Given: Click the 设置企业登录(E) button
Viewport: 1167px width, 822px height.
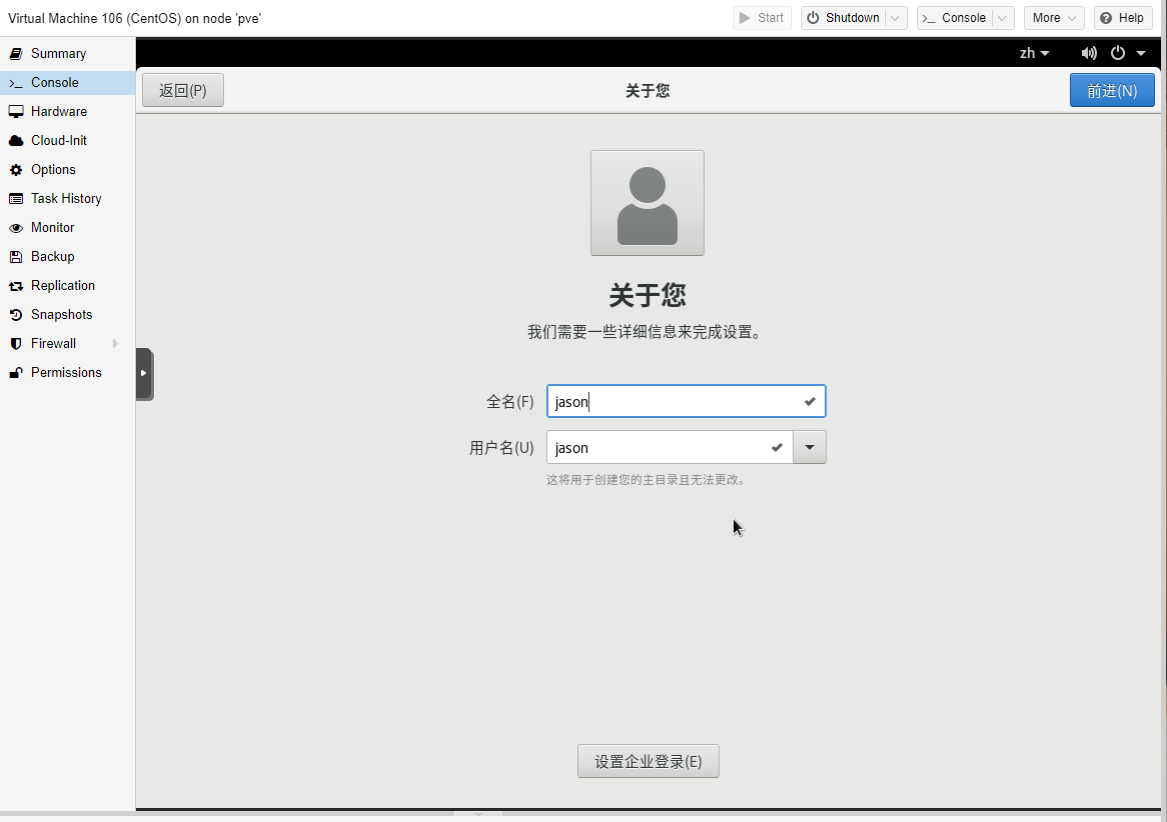Looking at the screenshot, I should tap(648, 761).
